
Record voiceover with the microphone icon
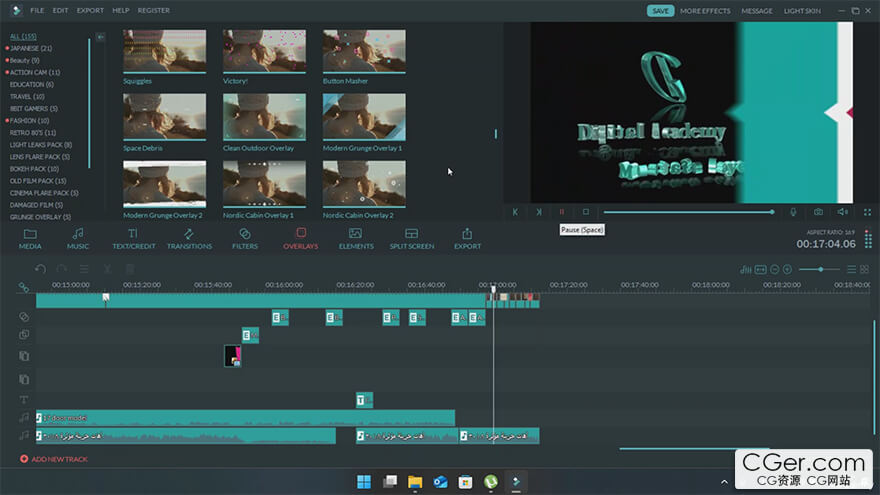[x=793, y=212]
